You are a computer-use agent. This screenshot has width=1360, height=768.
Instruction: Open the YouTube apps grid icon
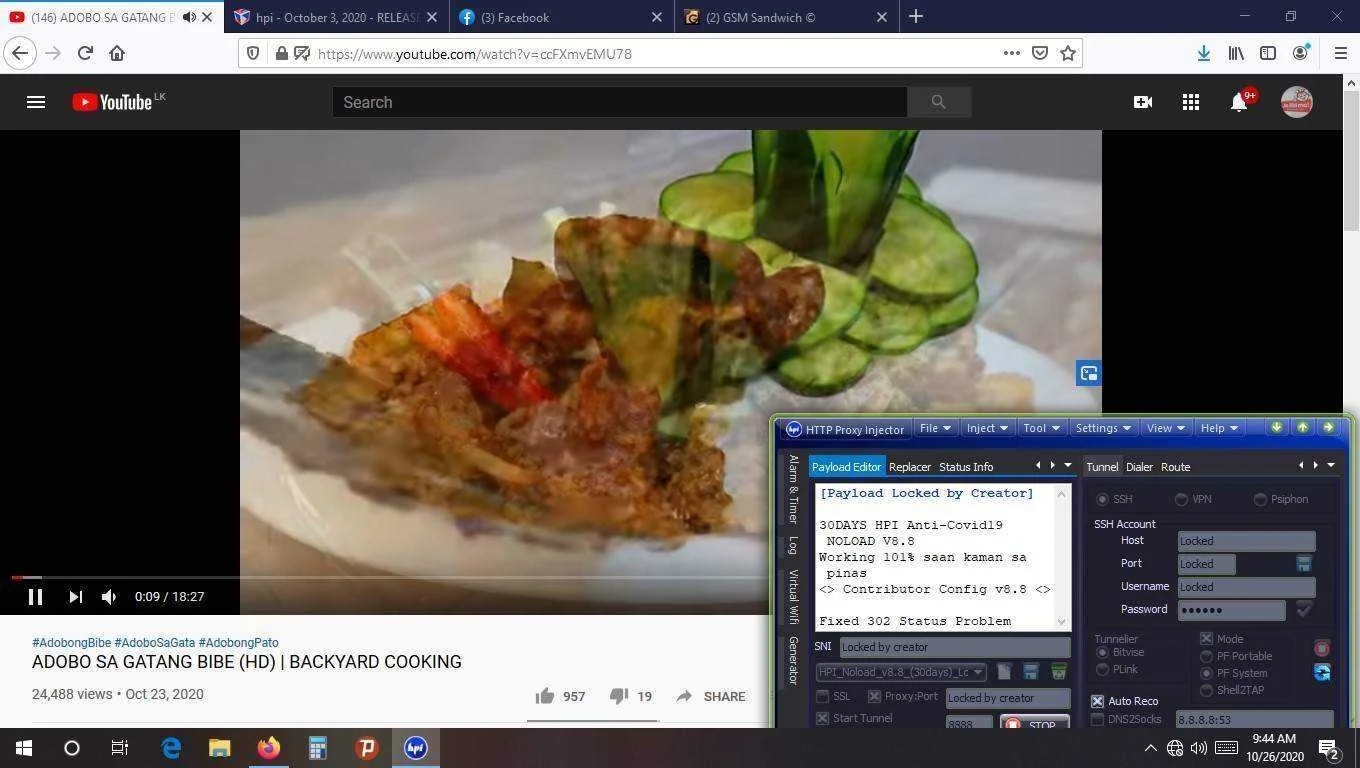point(1191,102)
